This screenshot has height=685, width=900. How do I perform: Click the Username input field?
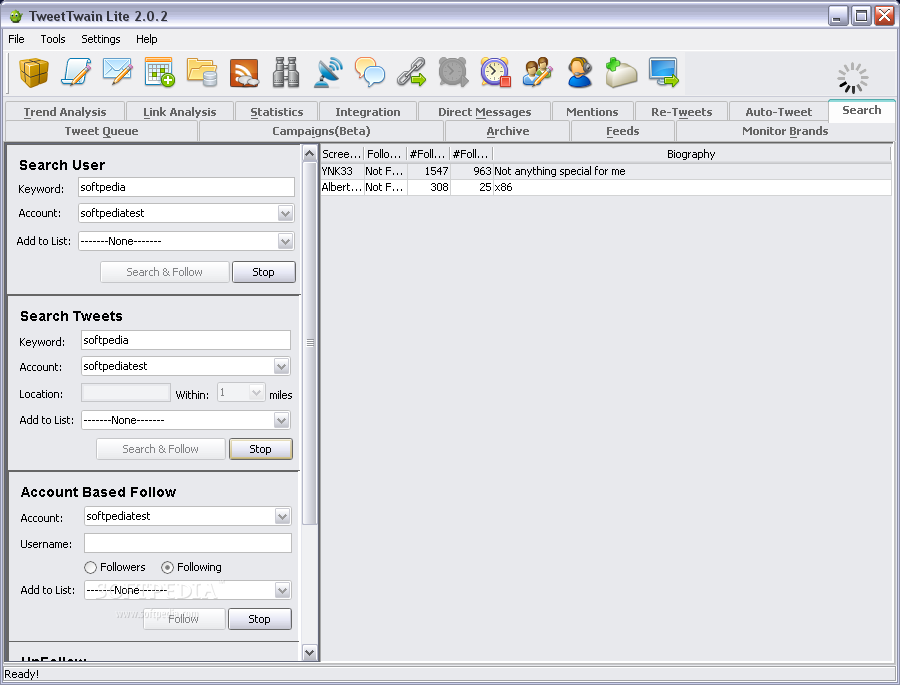click(x=188, y=543)
